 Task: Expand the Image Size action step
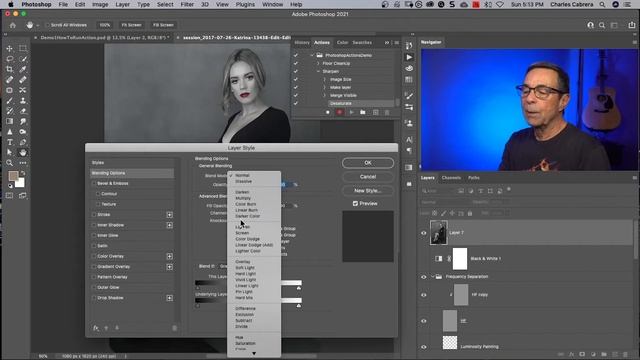(324, 80)
